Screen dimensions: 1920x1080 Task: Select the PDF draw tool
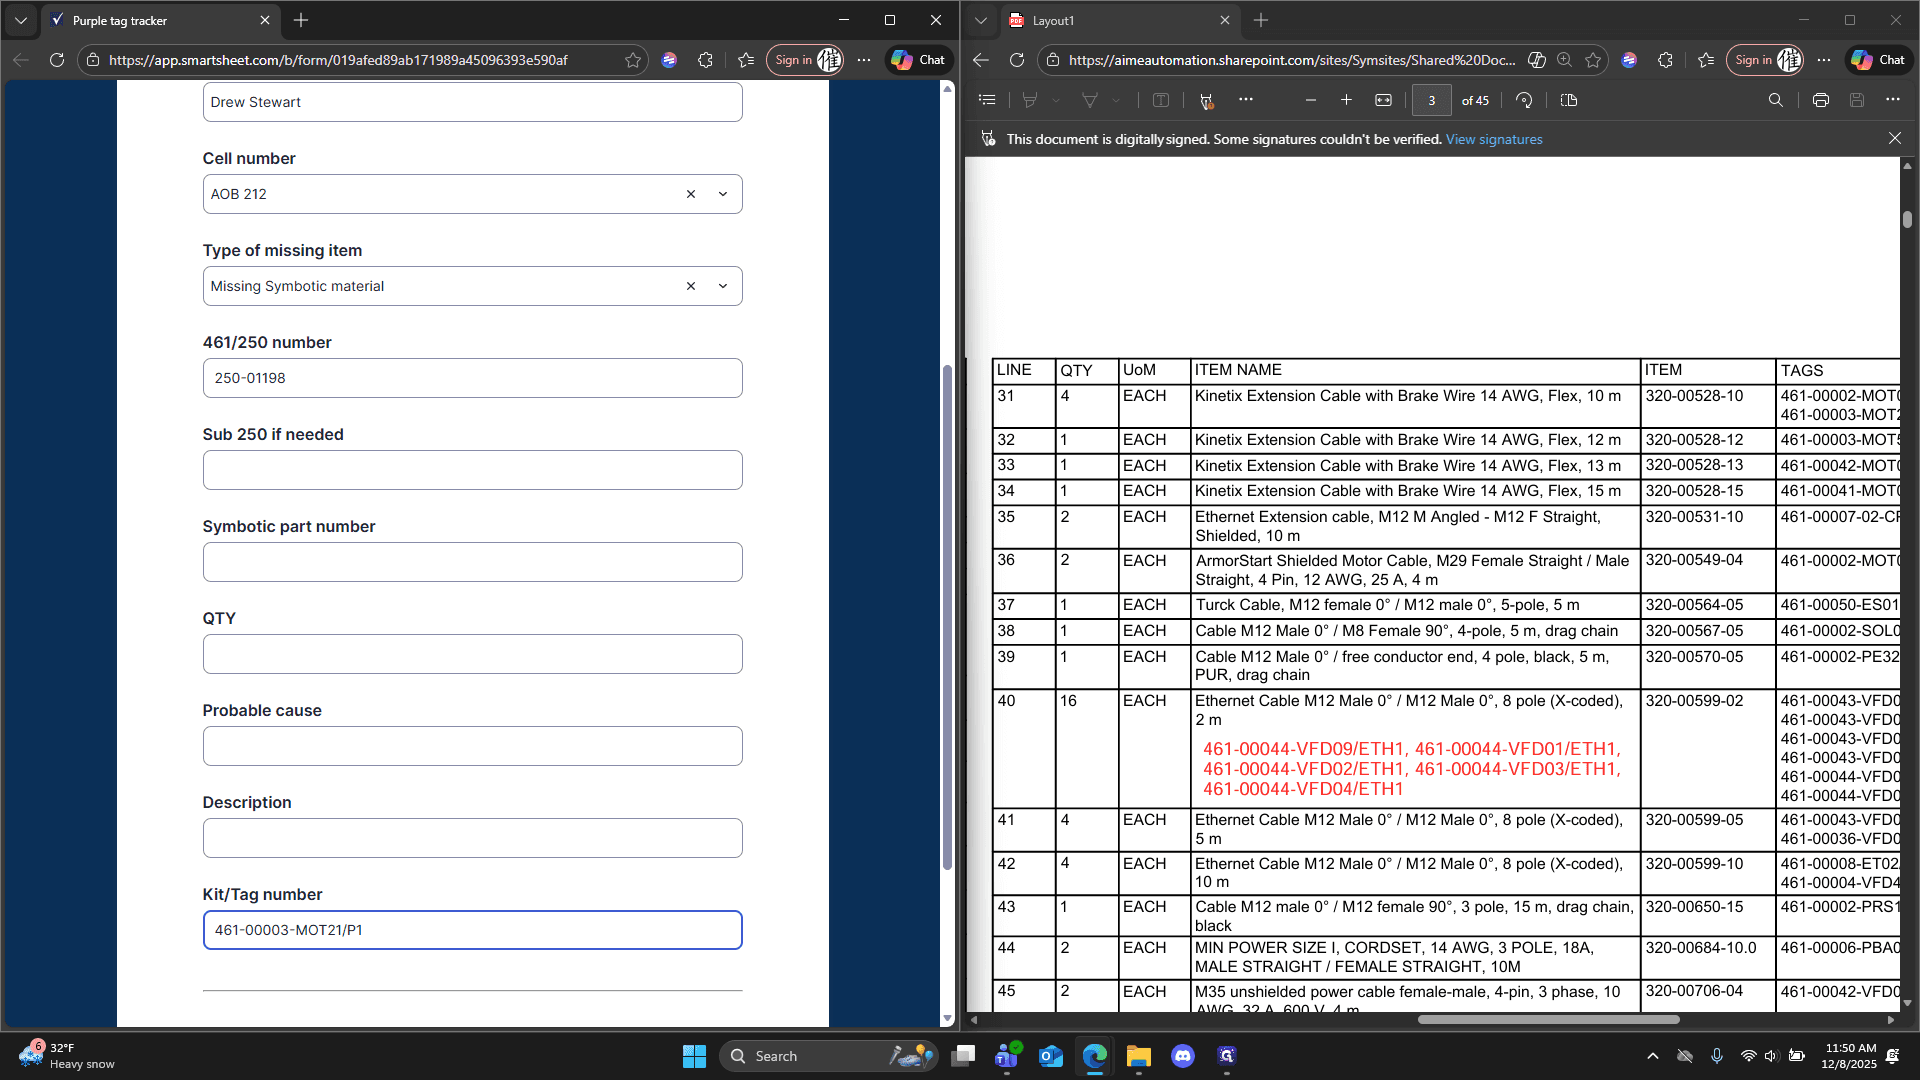click(x=1090, y=100)
